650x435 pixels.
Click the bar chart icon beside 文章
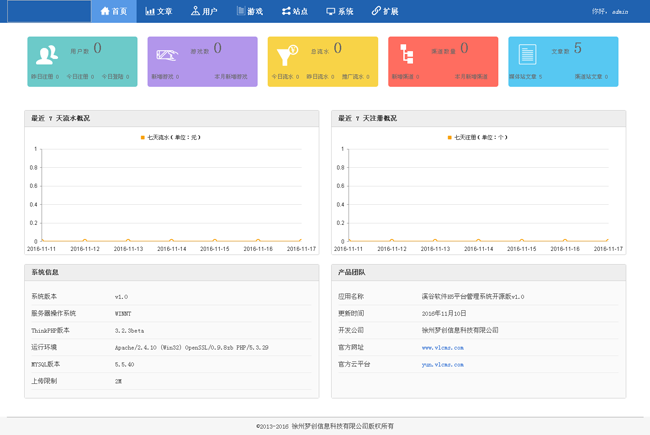pos(149,11)
